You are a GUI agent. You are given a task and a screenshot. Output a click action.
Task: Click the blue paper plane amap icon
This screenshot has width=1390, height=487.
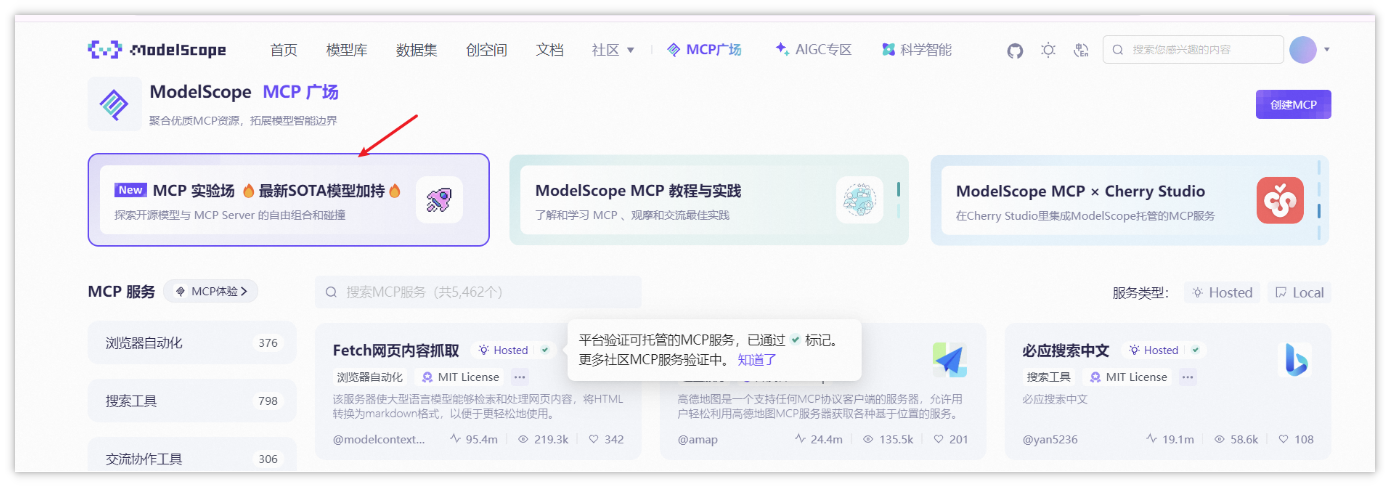[949, 360]
